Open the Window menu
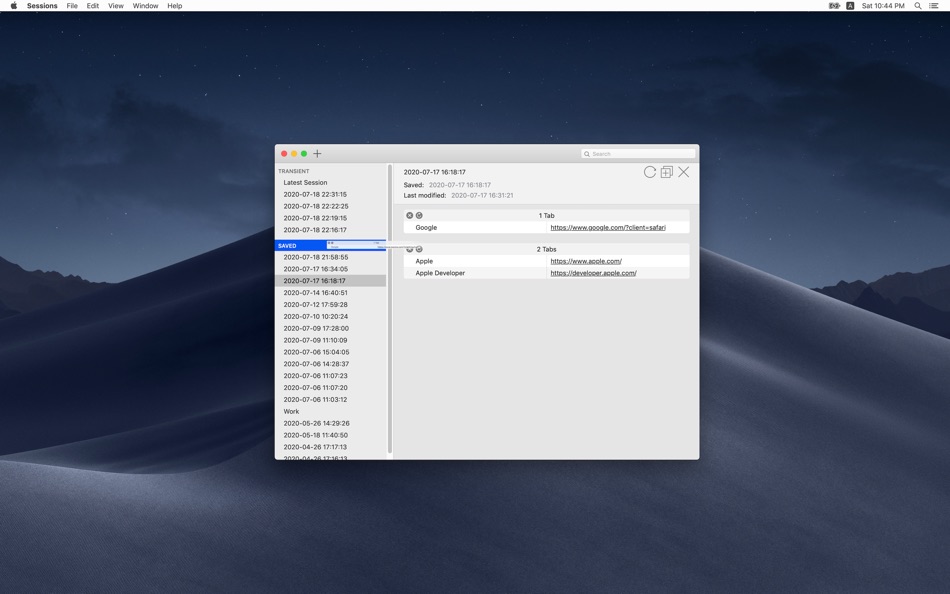The height and width of the screenshot is (594, 950). tap(145, 5)
